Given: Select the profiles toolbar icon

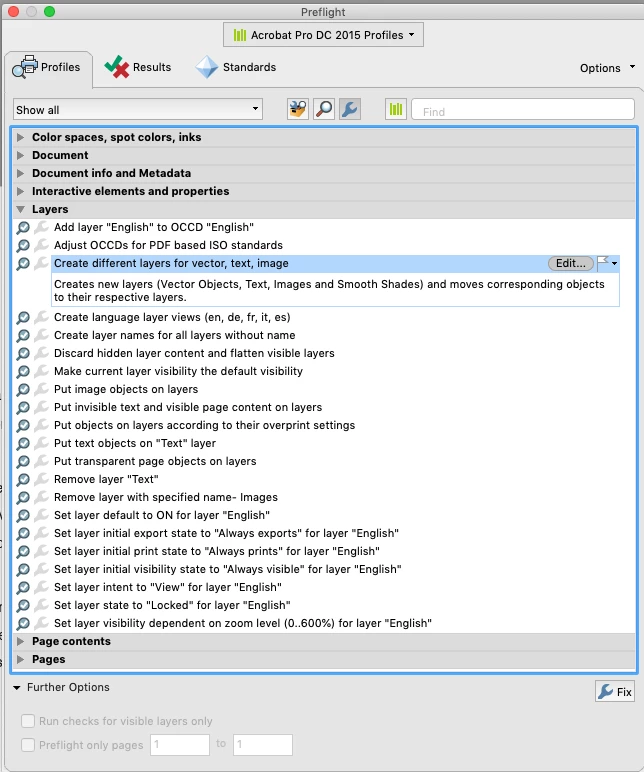Looking at the screenshot, I should click(x=297, y=109).
